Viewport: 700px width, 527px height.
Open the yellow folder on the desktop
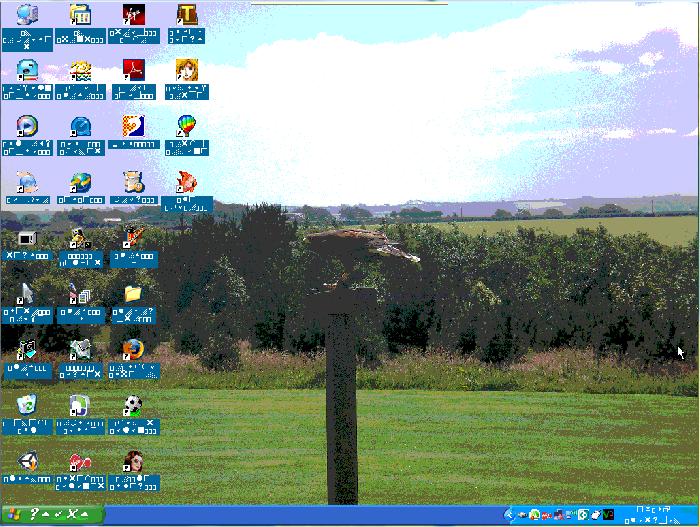133,293
